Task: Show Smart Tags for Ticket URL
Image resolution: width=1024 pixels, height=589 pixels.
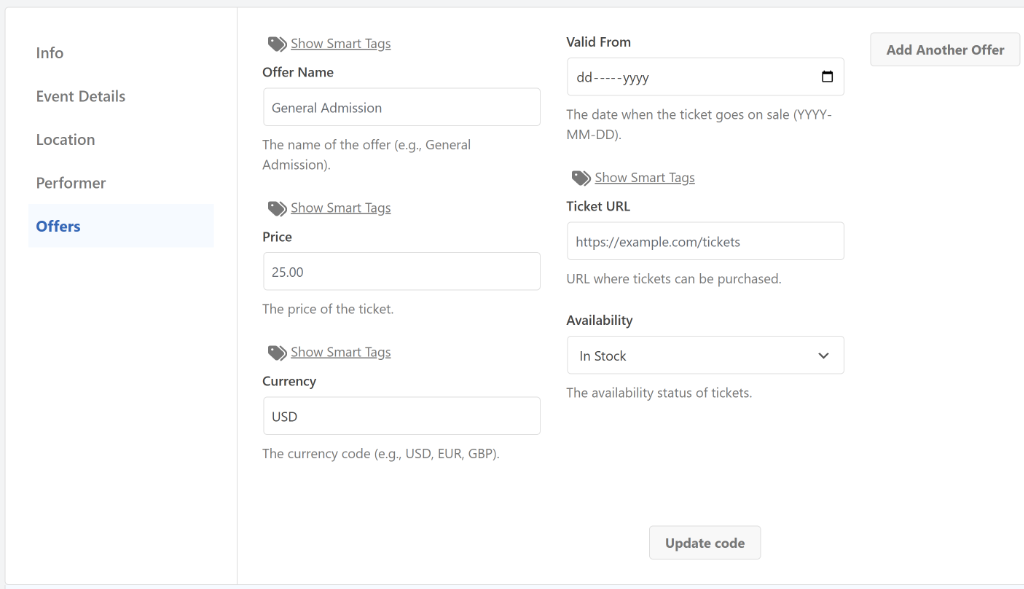Action: tap(644, 178)
